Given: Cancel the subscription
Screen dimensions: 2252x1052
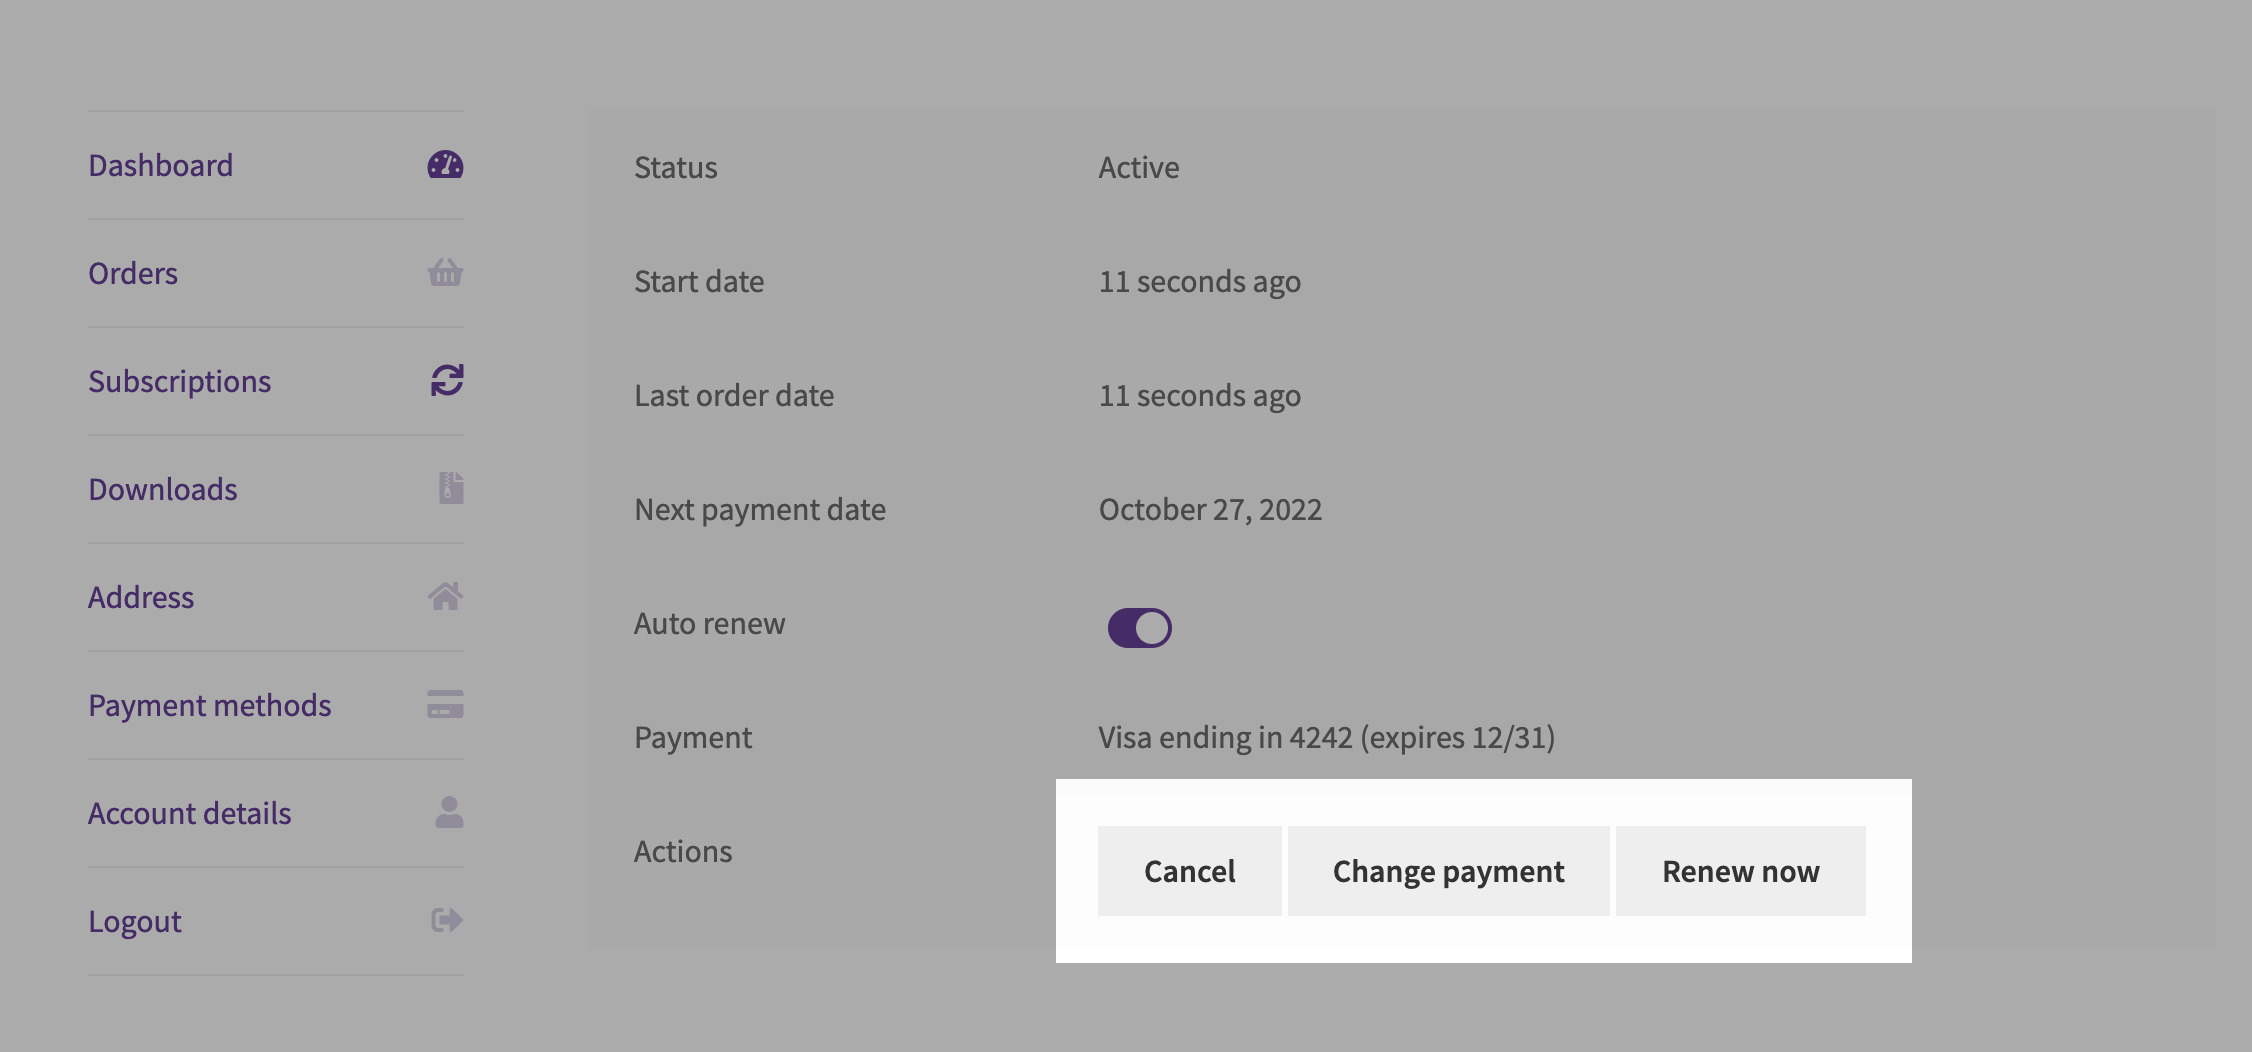Looking at the screenshot, I should pos(1189,871).
